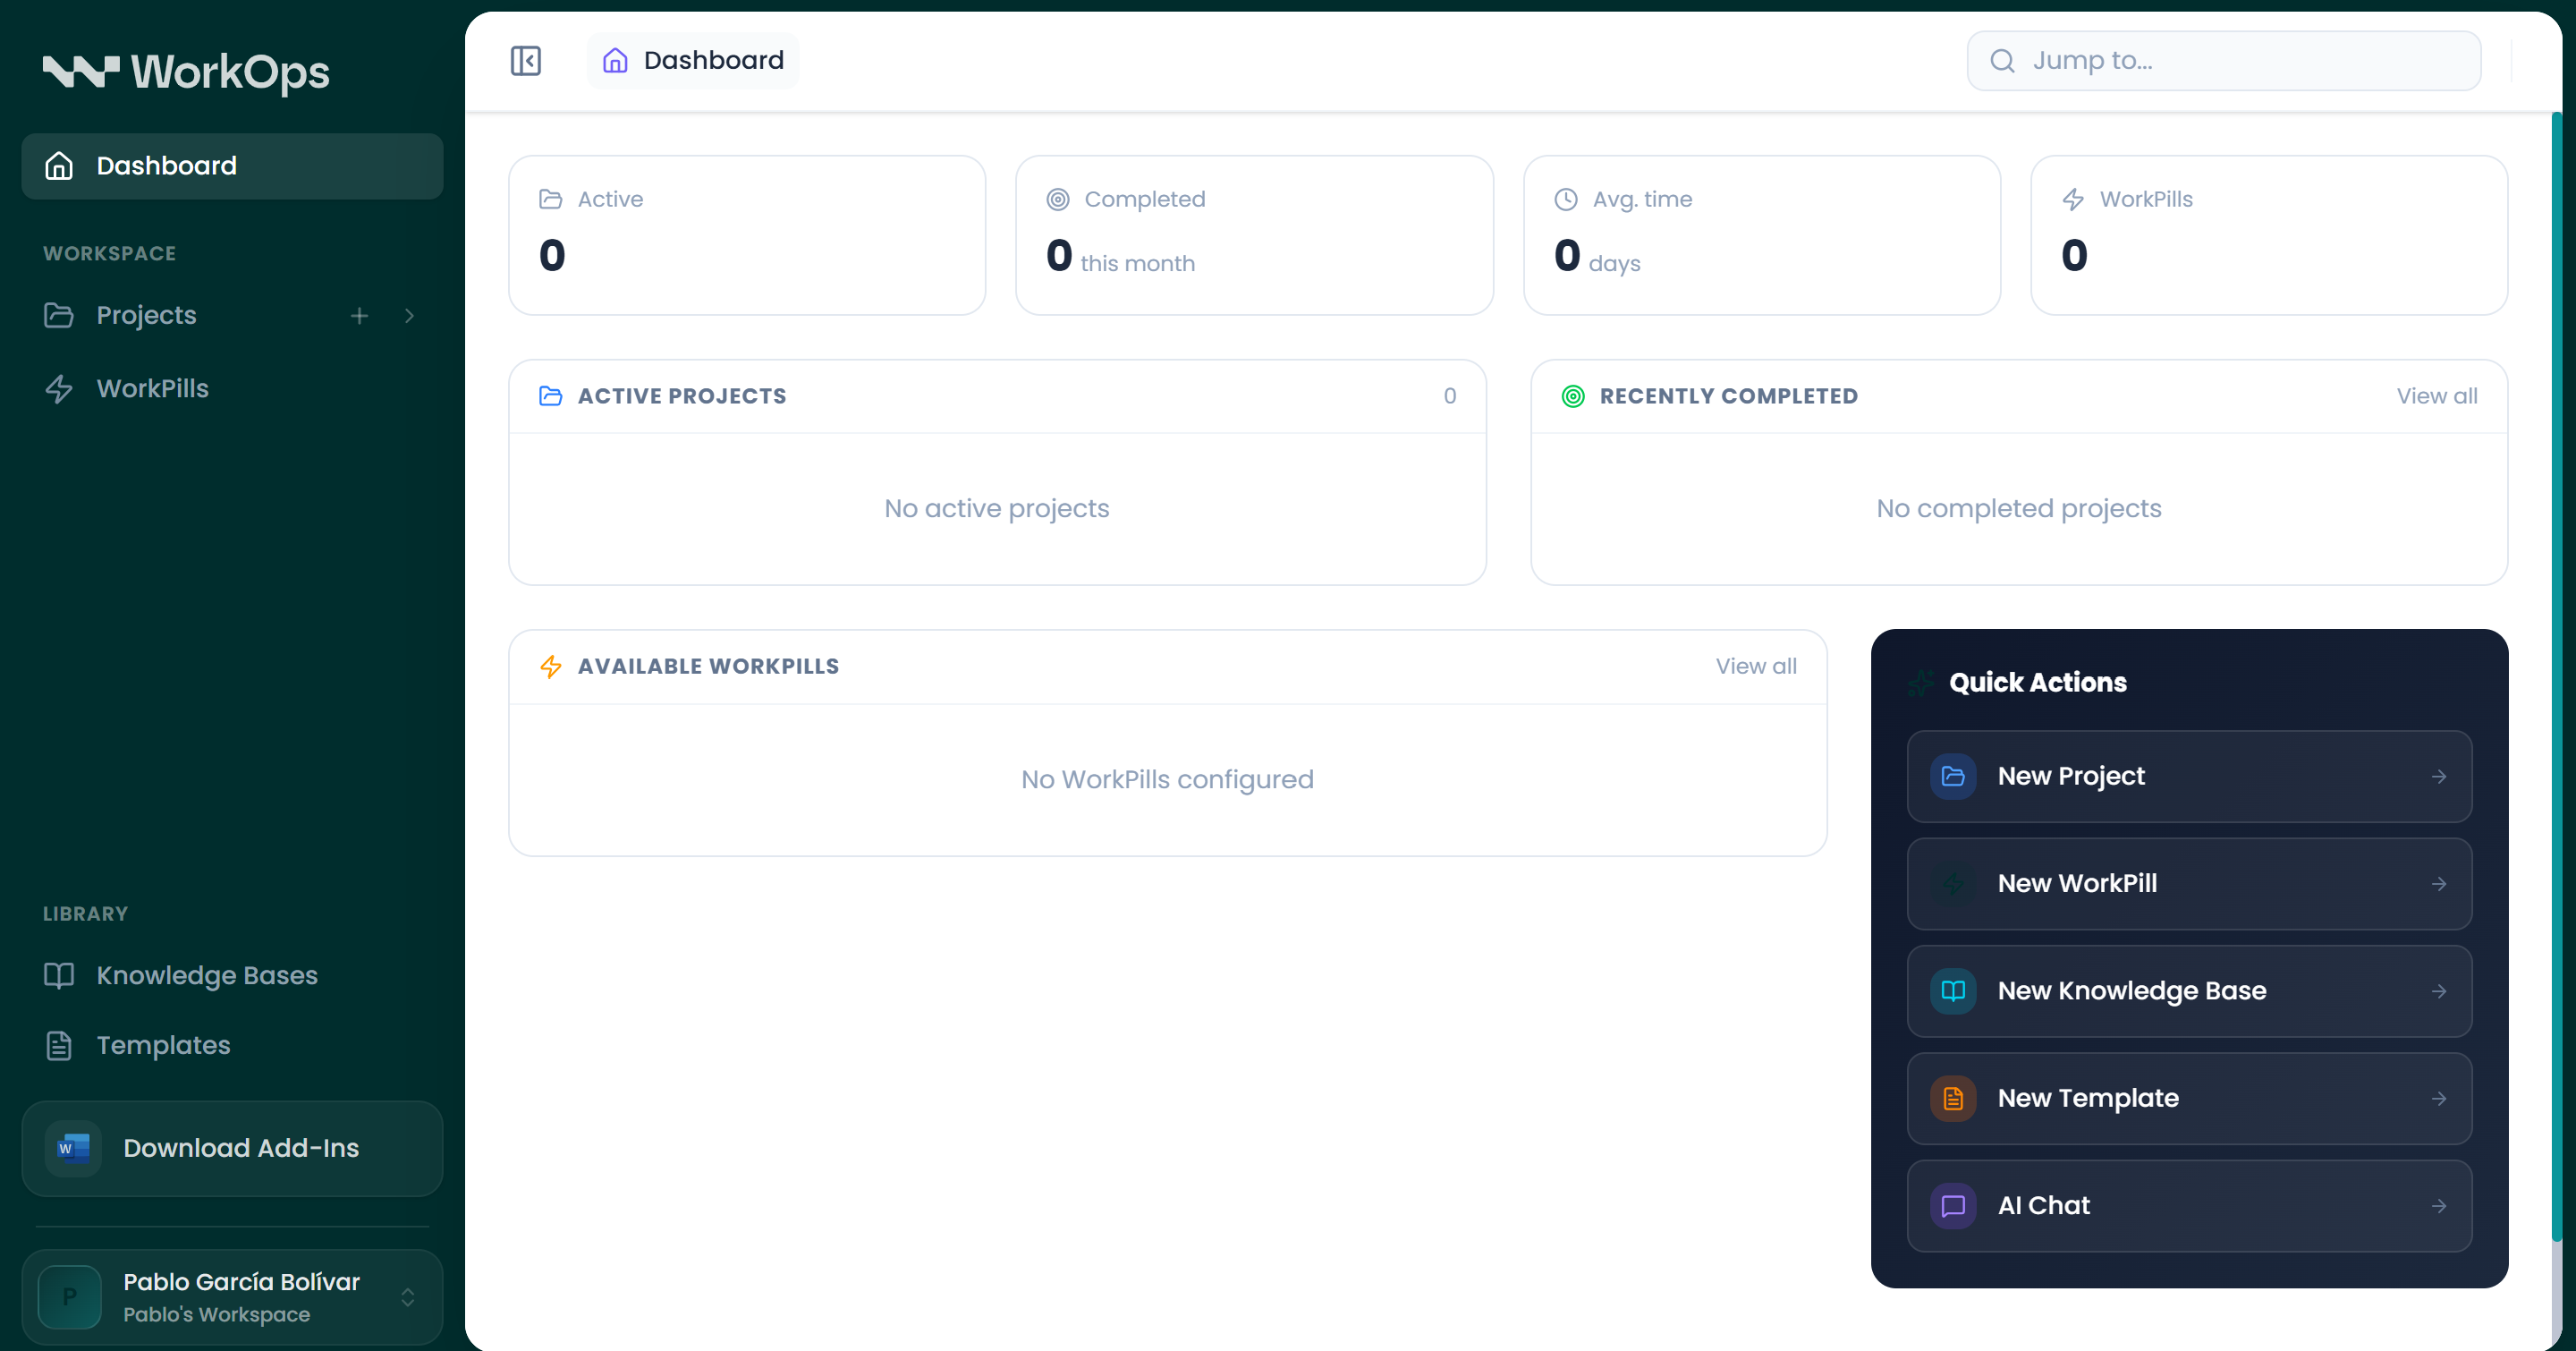This screenshot has width=2576, height=1351.
Task: Collapse the sidebar panel toggle icon
Action: 526,61
